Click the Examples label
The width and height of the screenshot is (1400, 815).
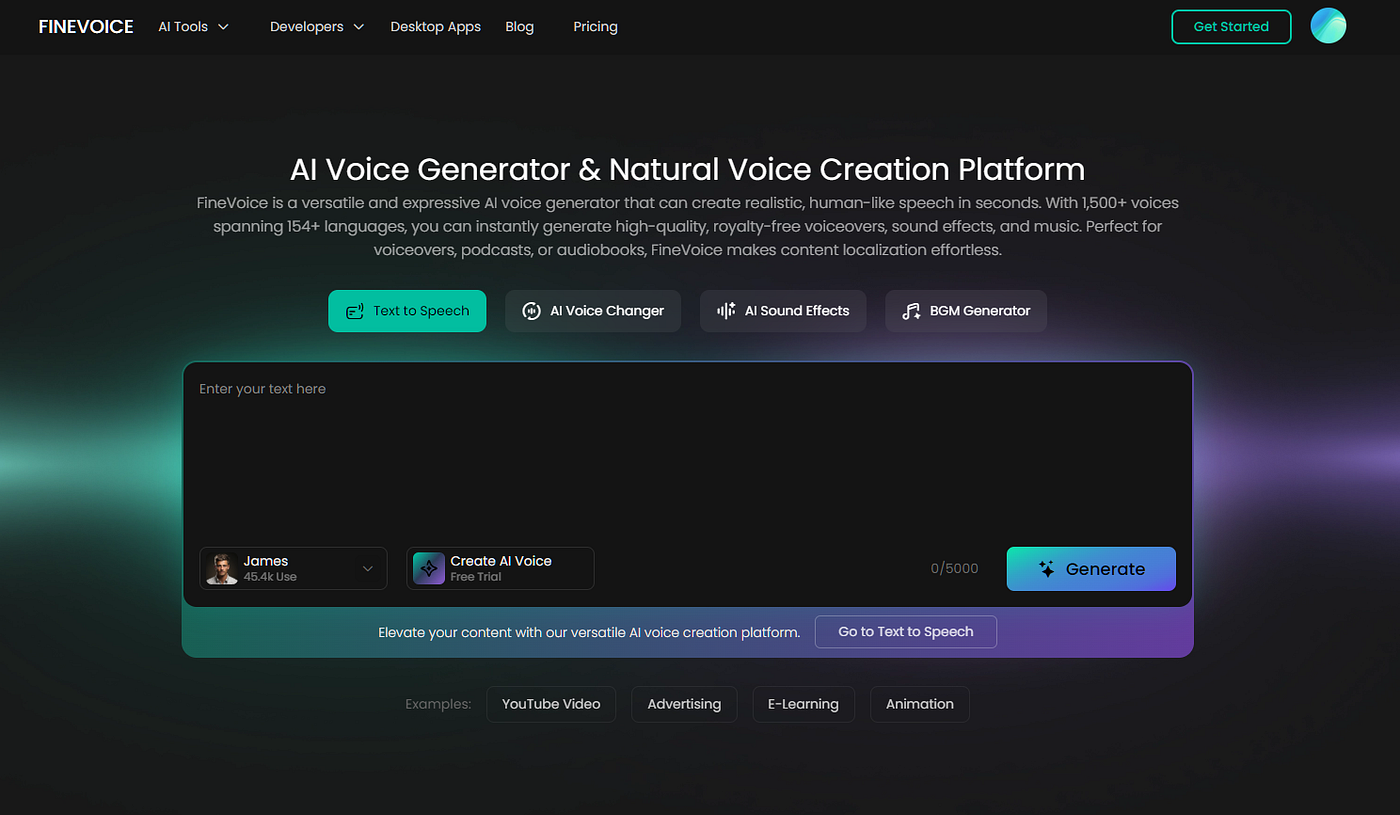pyautogui.click(x=438, y=704)
